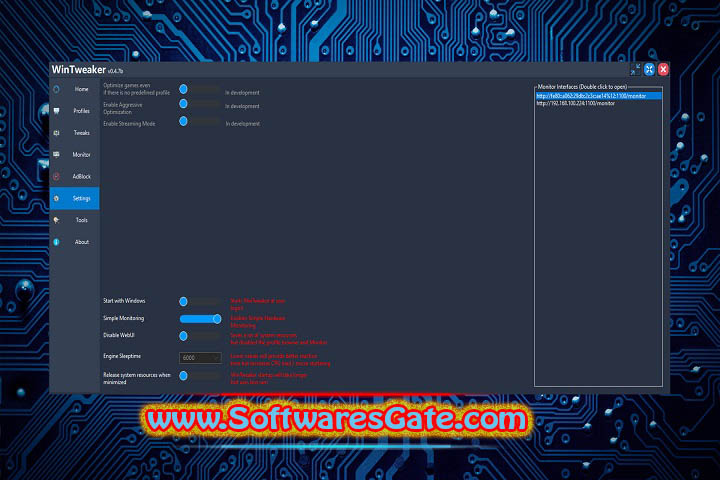Turn off the Simple Monitoring switch
The height and width of the screenshot is (480, 720).
[x=200, y=319]
